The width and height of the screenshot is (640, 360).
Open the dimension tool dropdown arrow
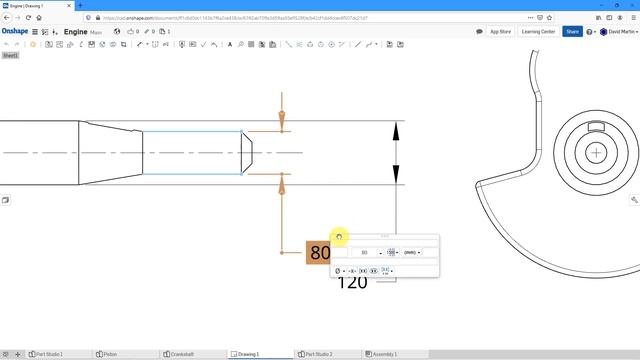pos(147,44)
